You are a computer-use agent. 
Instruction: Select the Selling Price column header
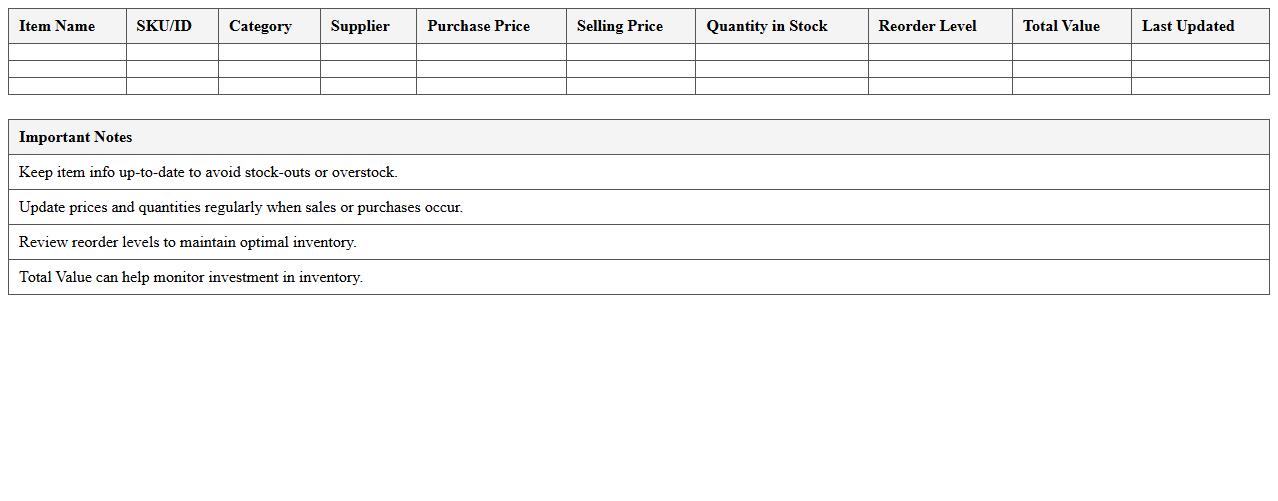click(x=619, y=26)
